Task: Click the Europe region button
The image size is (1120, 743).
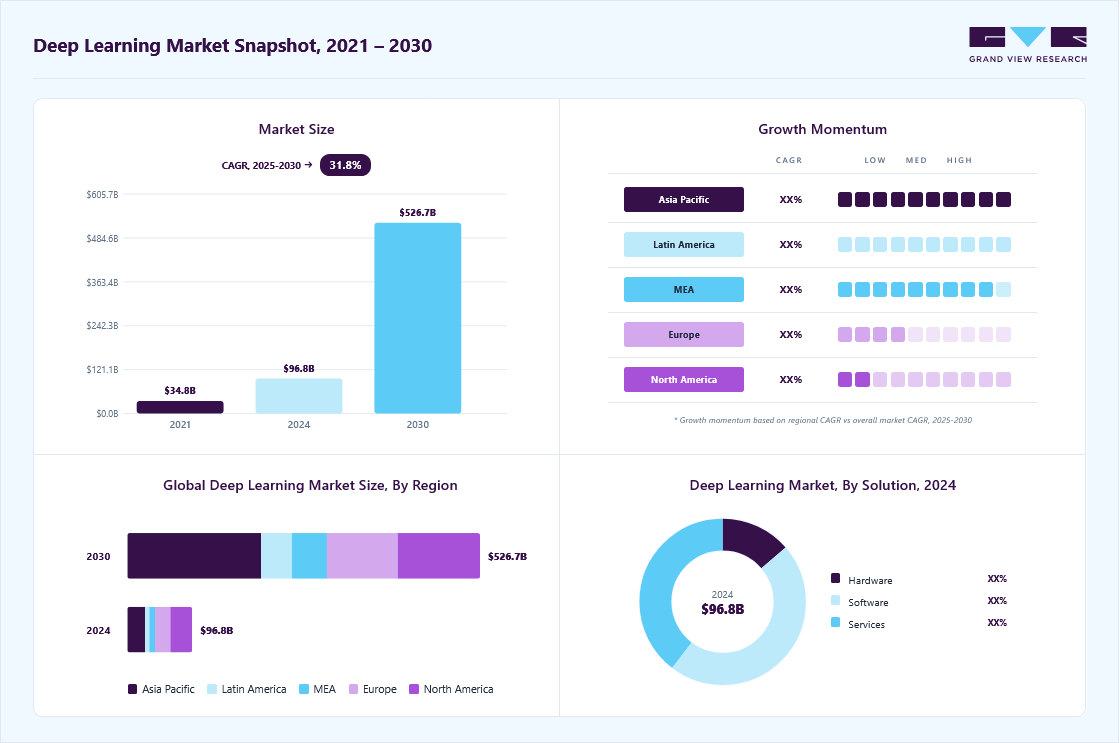Action: coord(684,334)
